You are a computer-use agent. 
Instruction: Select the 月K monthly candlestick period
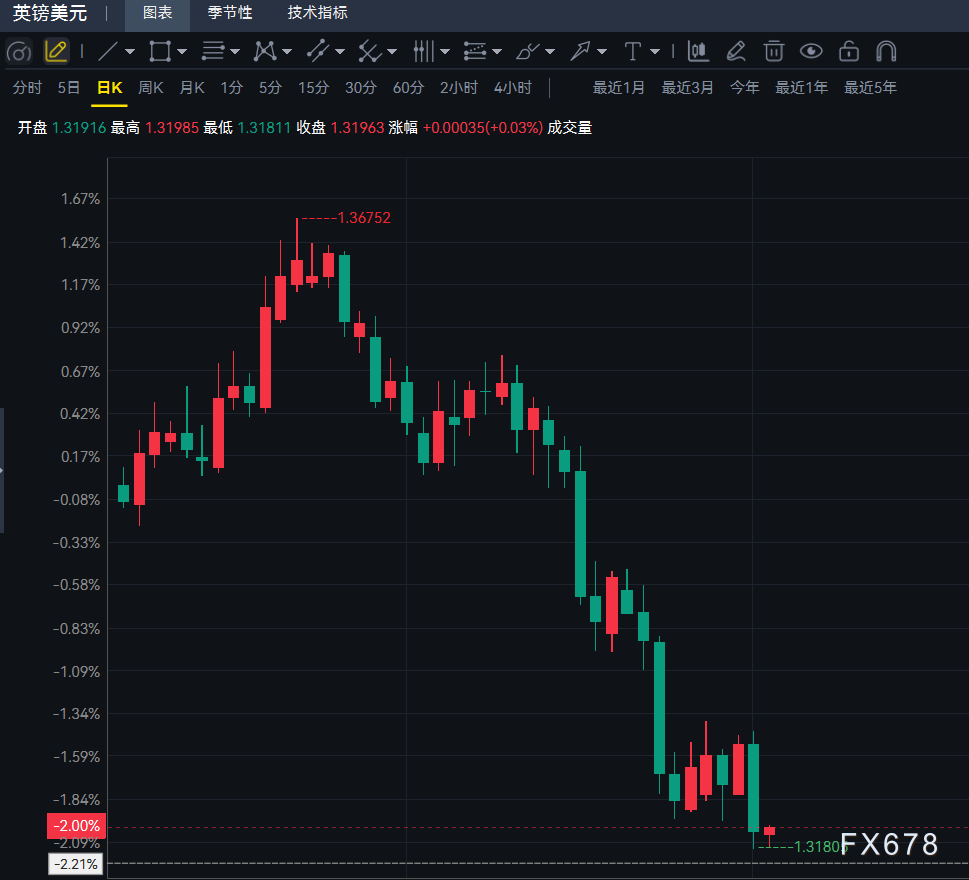[192, 88]
